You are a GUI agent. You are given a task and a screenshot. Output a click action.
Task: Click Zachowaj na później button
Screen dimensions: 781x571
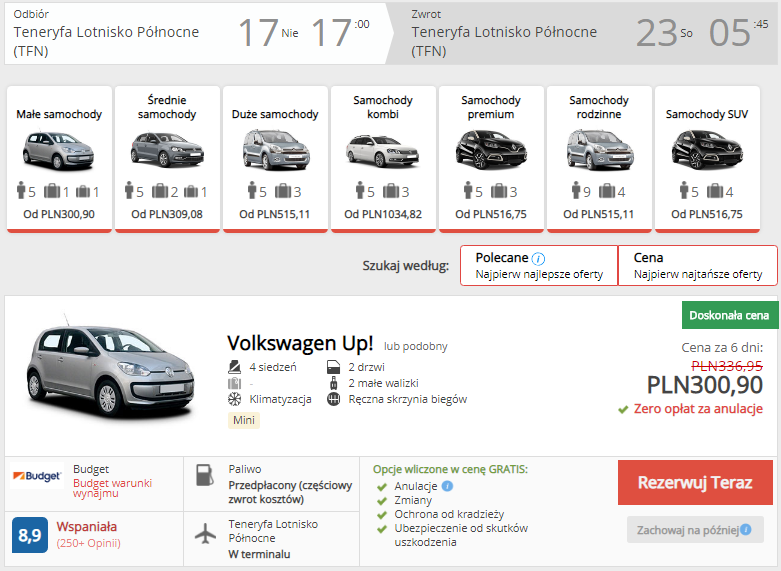pyautogui.click(x=695, y=530)
